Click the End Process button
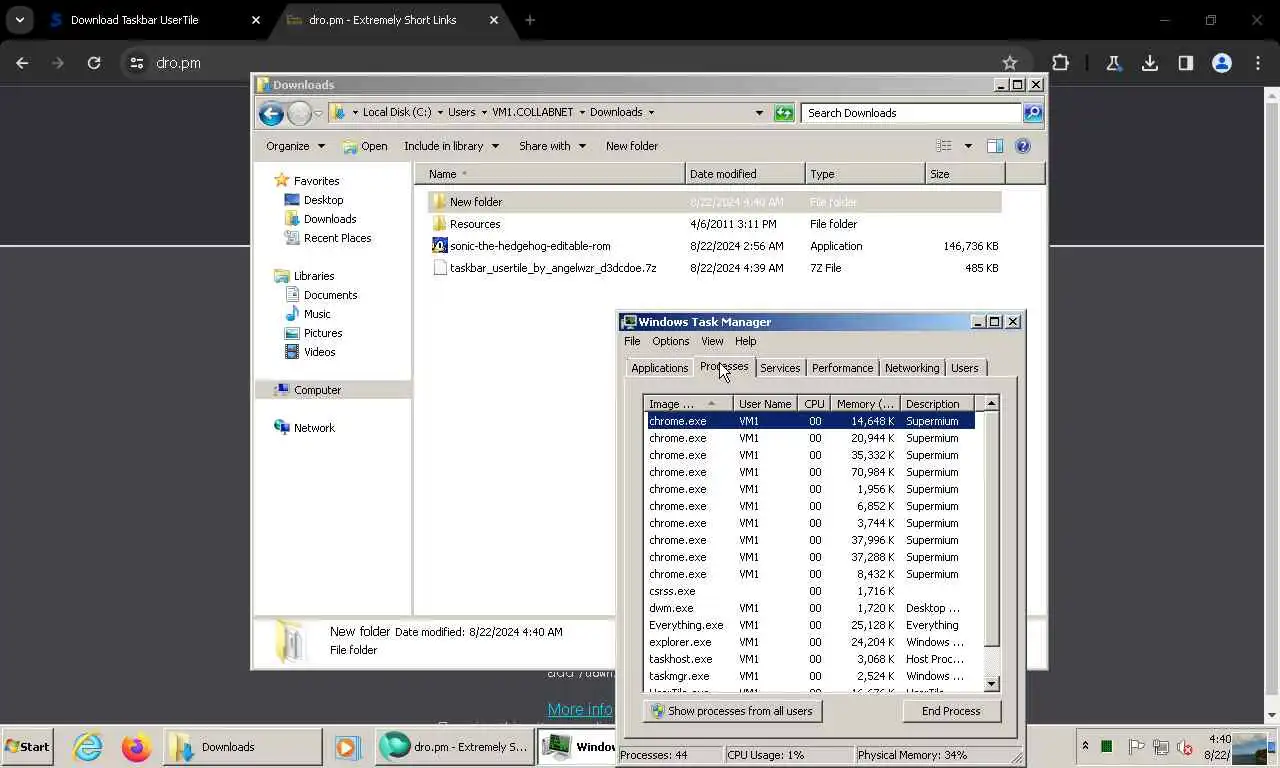This screenshot has width=1280, height=768. coord(951,711)
